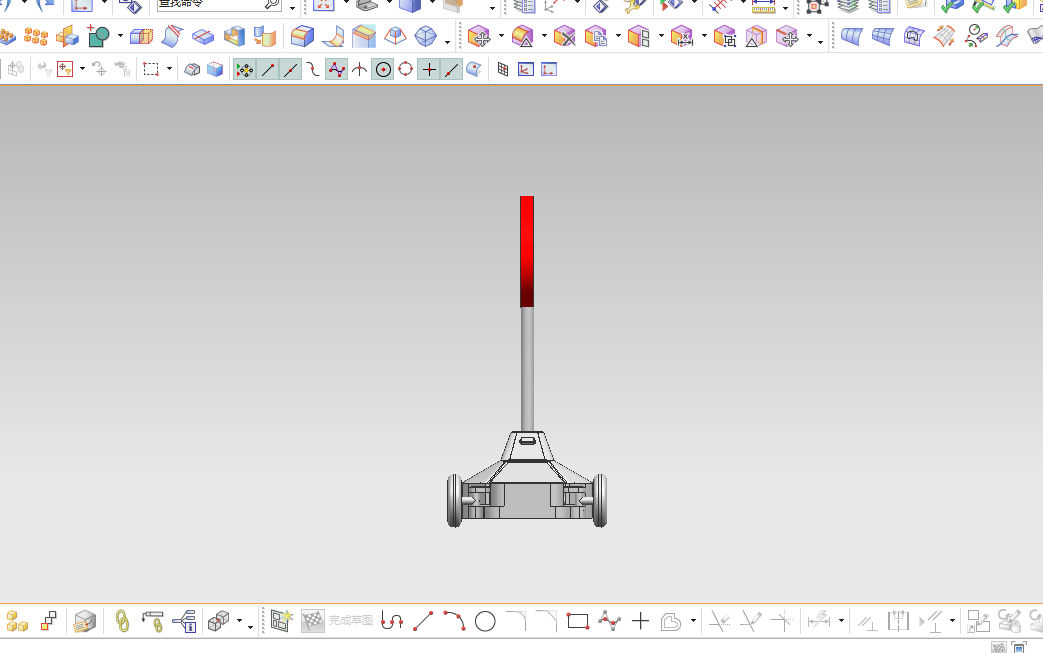Click the draft icon with pyramid cube
The height and width of the screenshot is (653, 1043).
[x=395, y=36]
